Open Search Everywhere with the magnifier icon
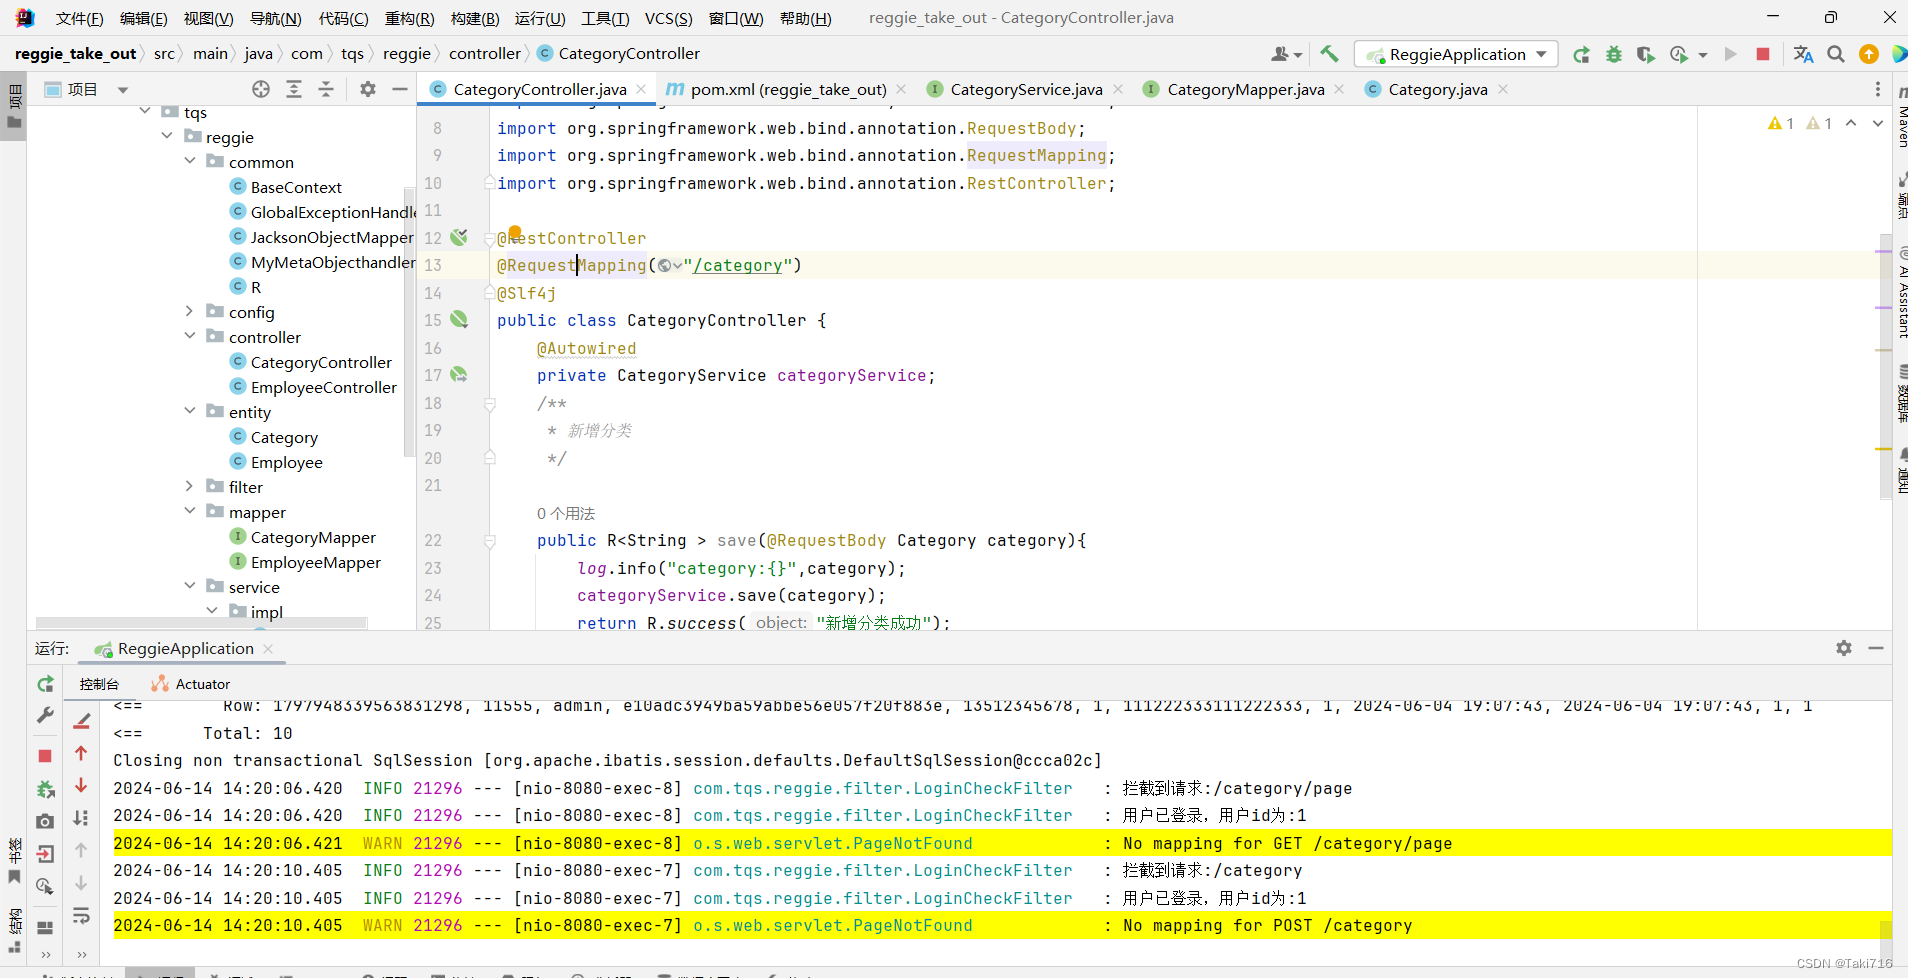Image resolution: width=1908 pixels, height=978 pixels. 1836,54
